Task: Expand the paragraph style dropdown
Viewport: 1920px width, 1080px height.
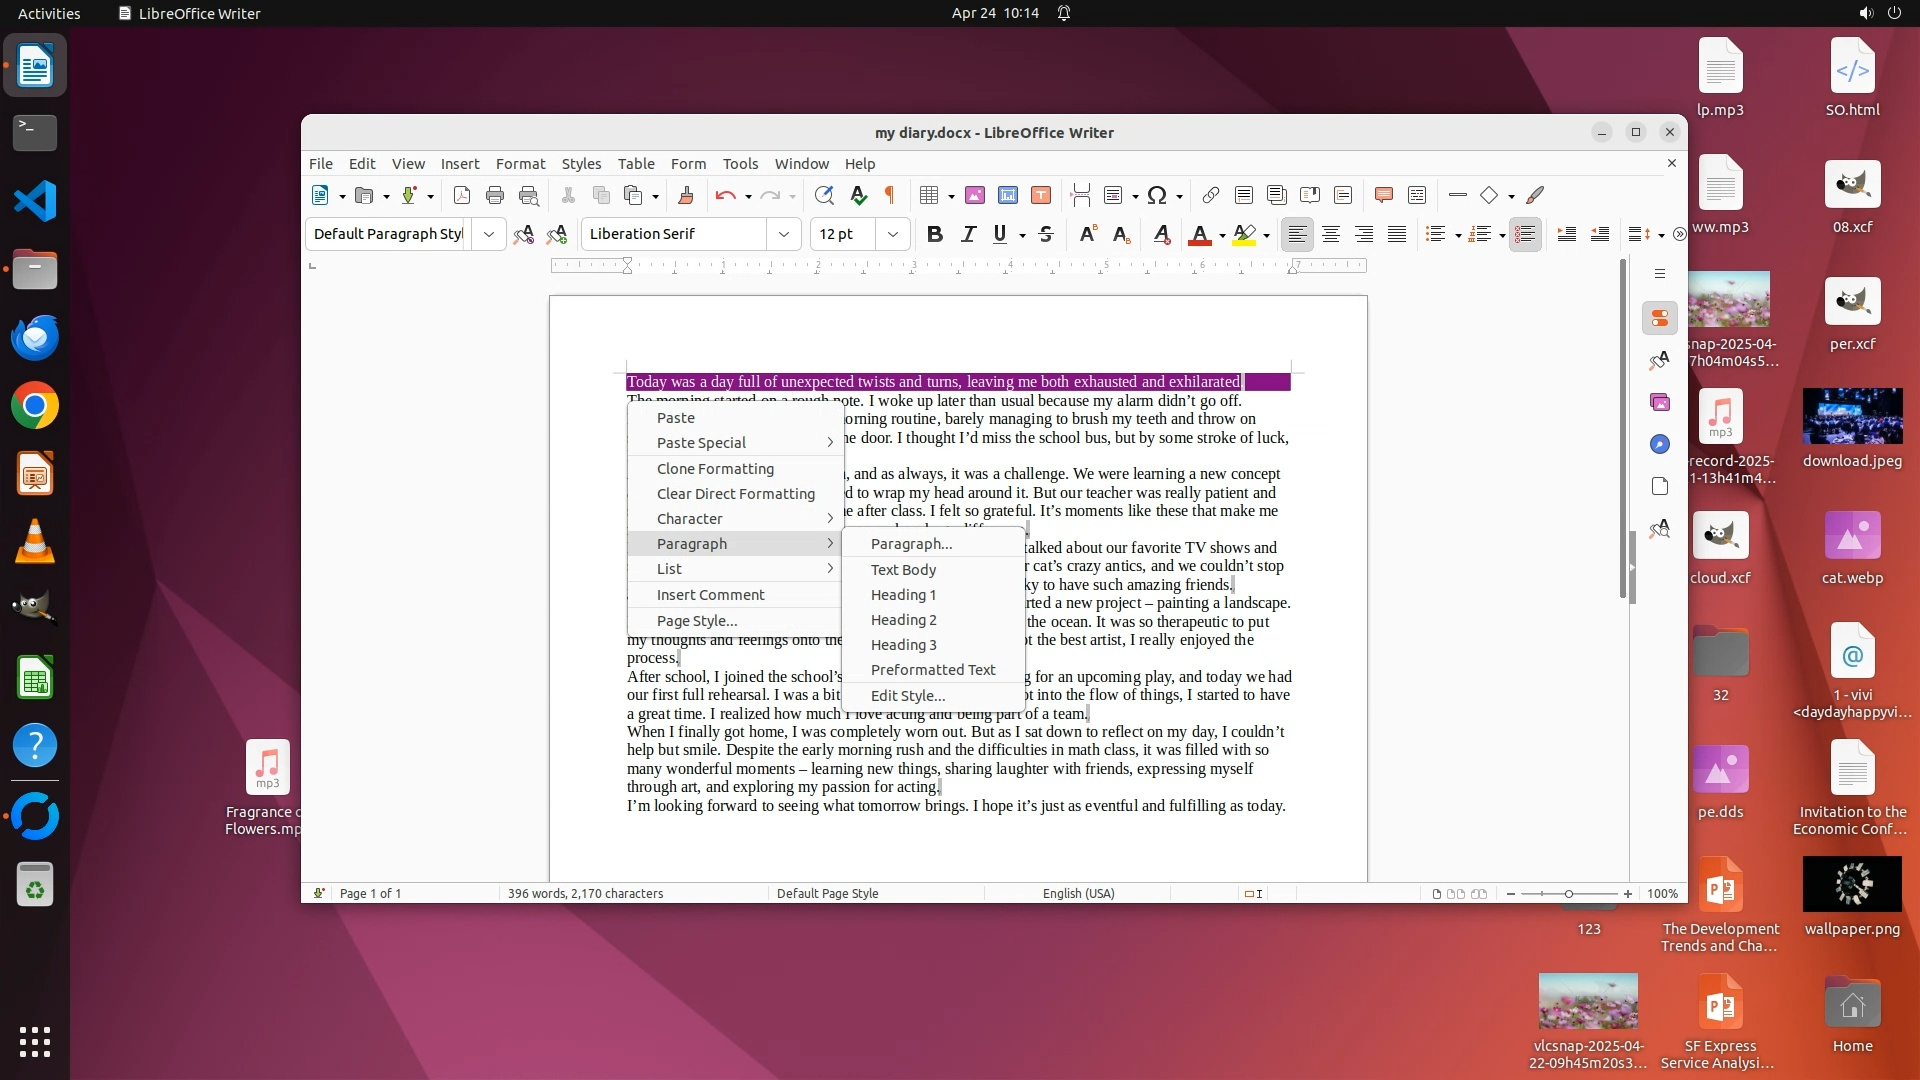Action: coord(488,234)
